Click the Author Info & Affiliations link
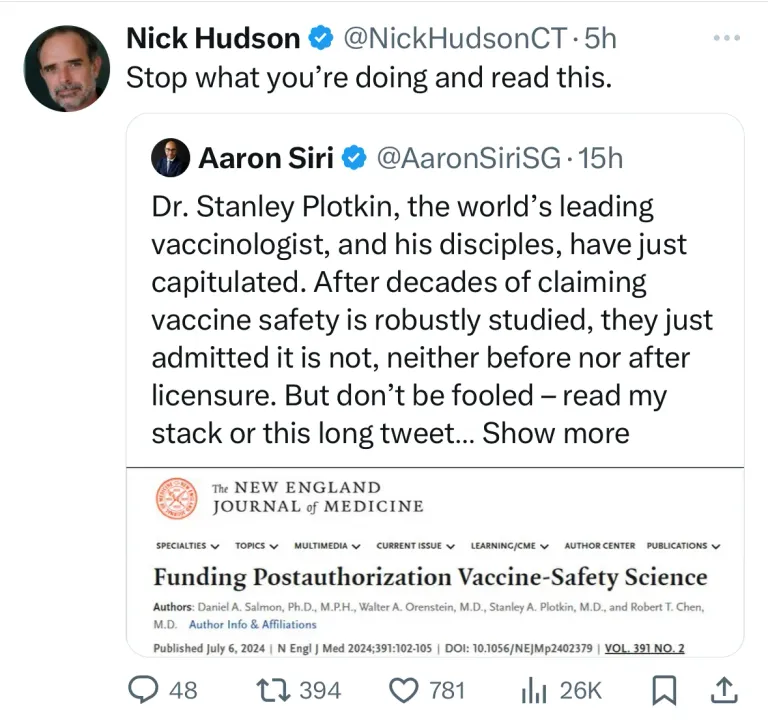The height and width of the screenshot is (722, 768). (252, 624)
